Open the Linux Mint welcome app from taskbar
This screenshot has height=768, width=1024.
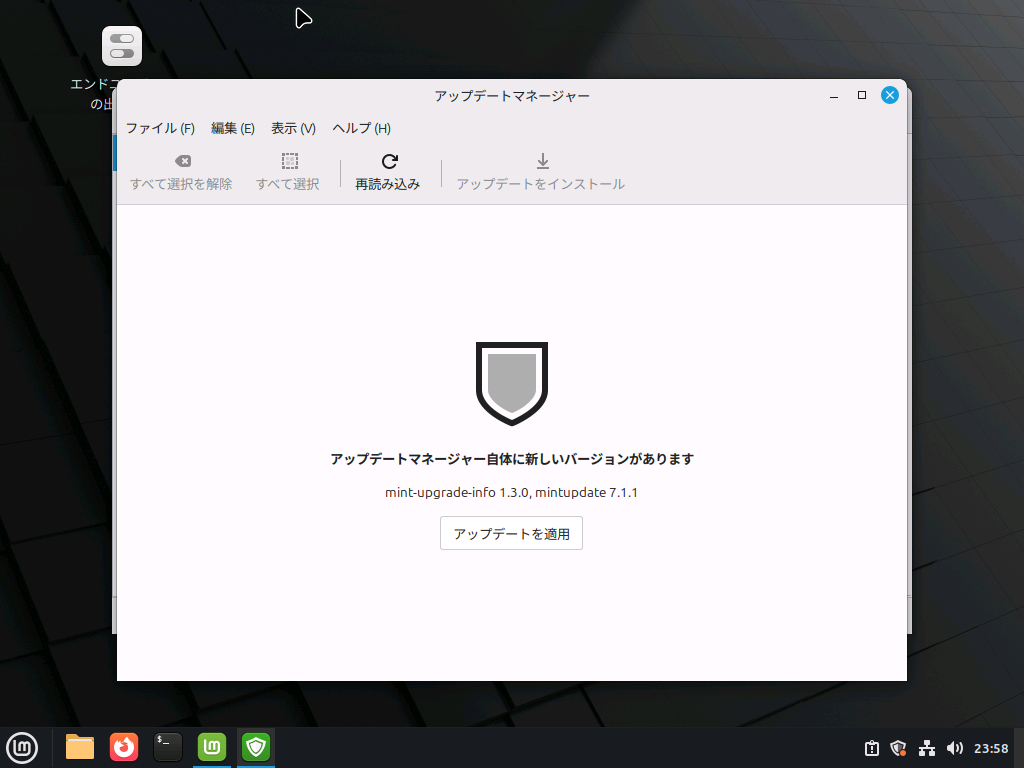pos(212,747)
